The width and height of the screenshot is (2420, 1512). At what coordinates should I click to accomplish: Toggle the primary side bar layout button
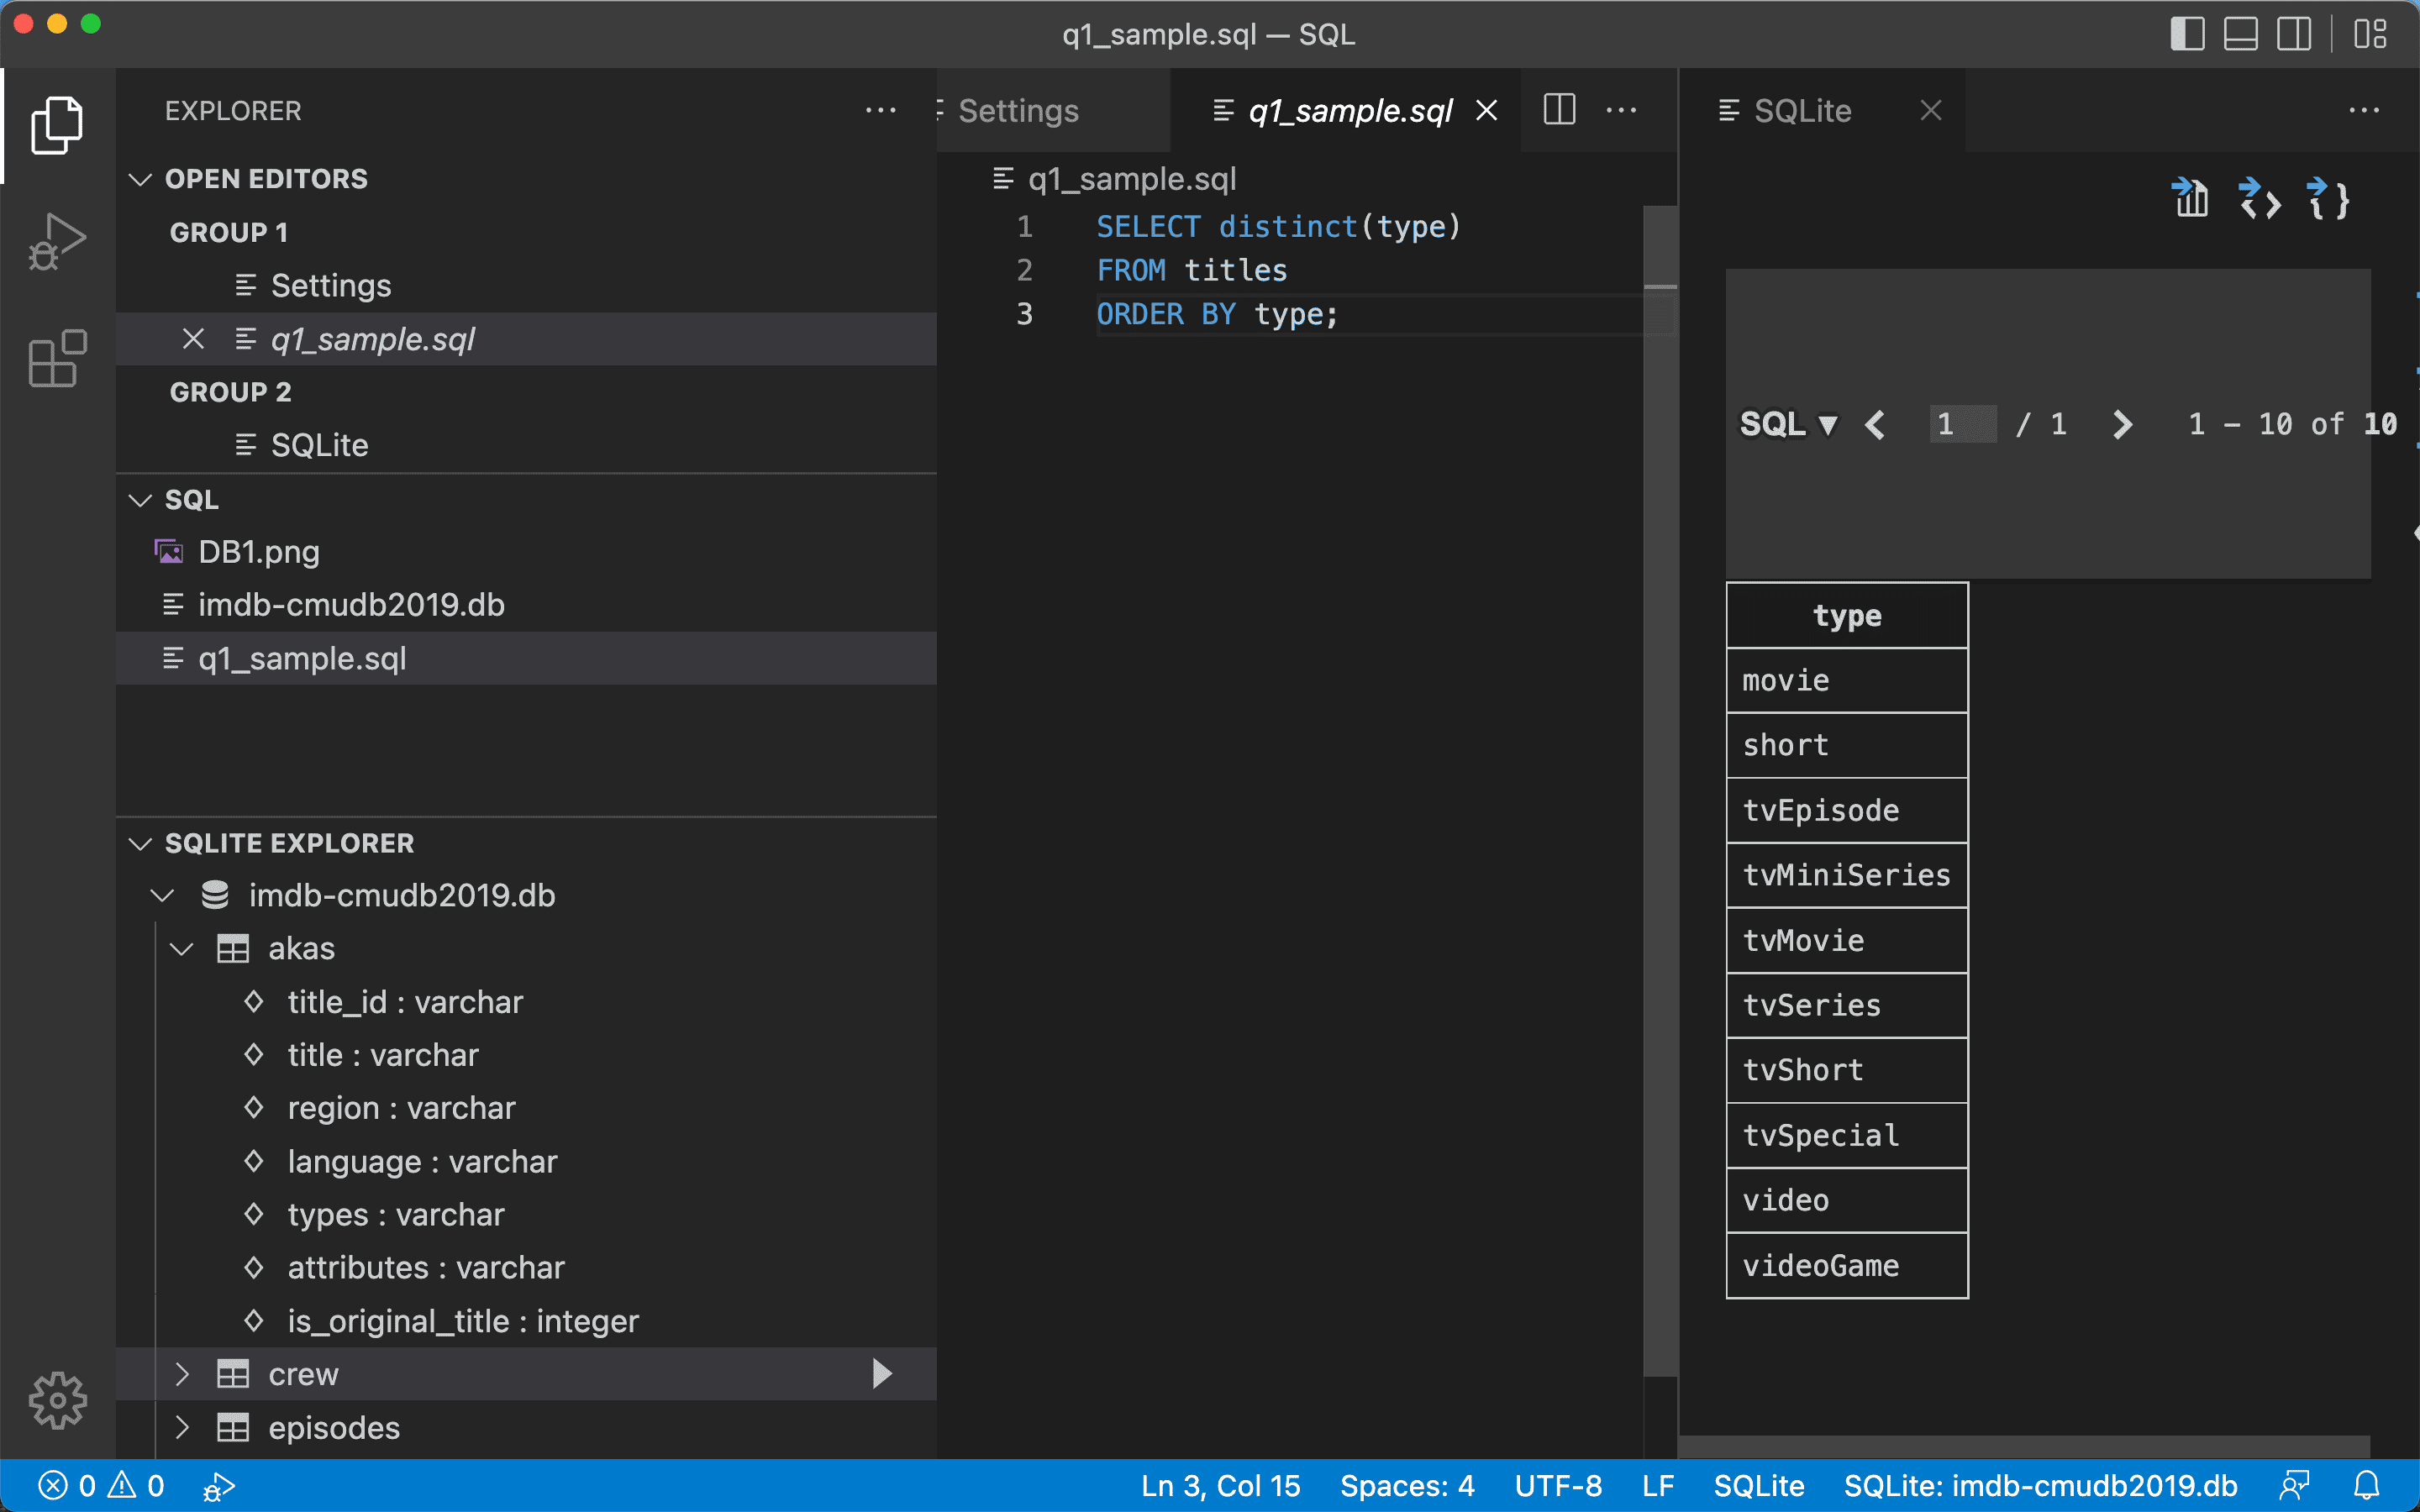coord(2187,34)
